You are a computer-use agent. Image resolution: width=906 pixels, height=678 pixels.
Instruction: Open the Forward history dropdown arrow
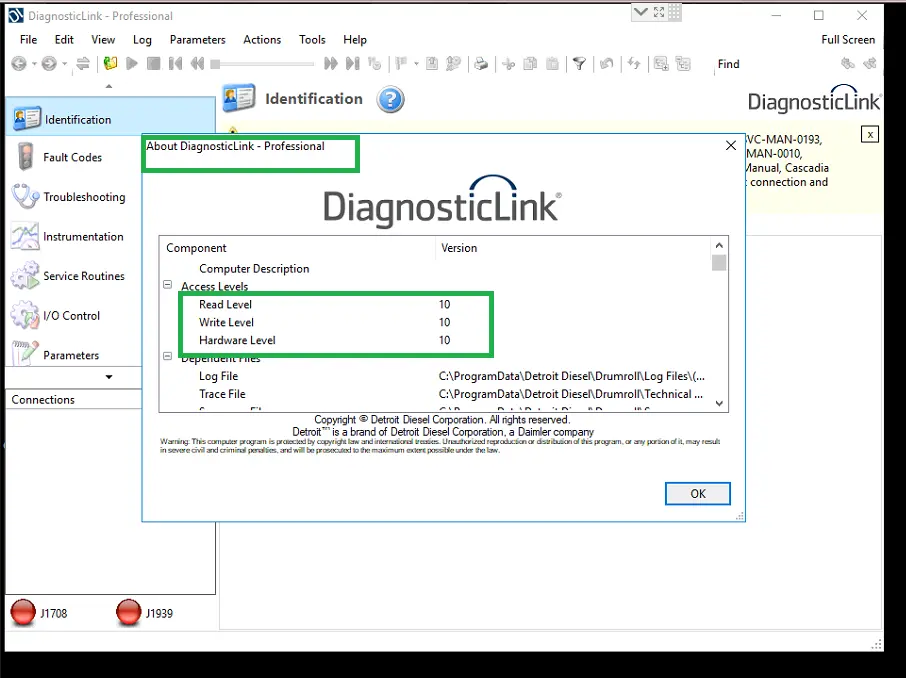pyautogui.click(x=64, y=64)
